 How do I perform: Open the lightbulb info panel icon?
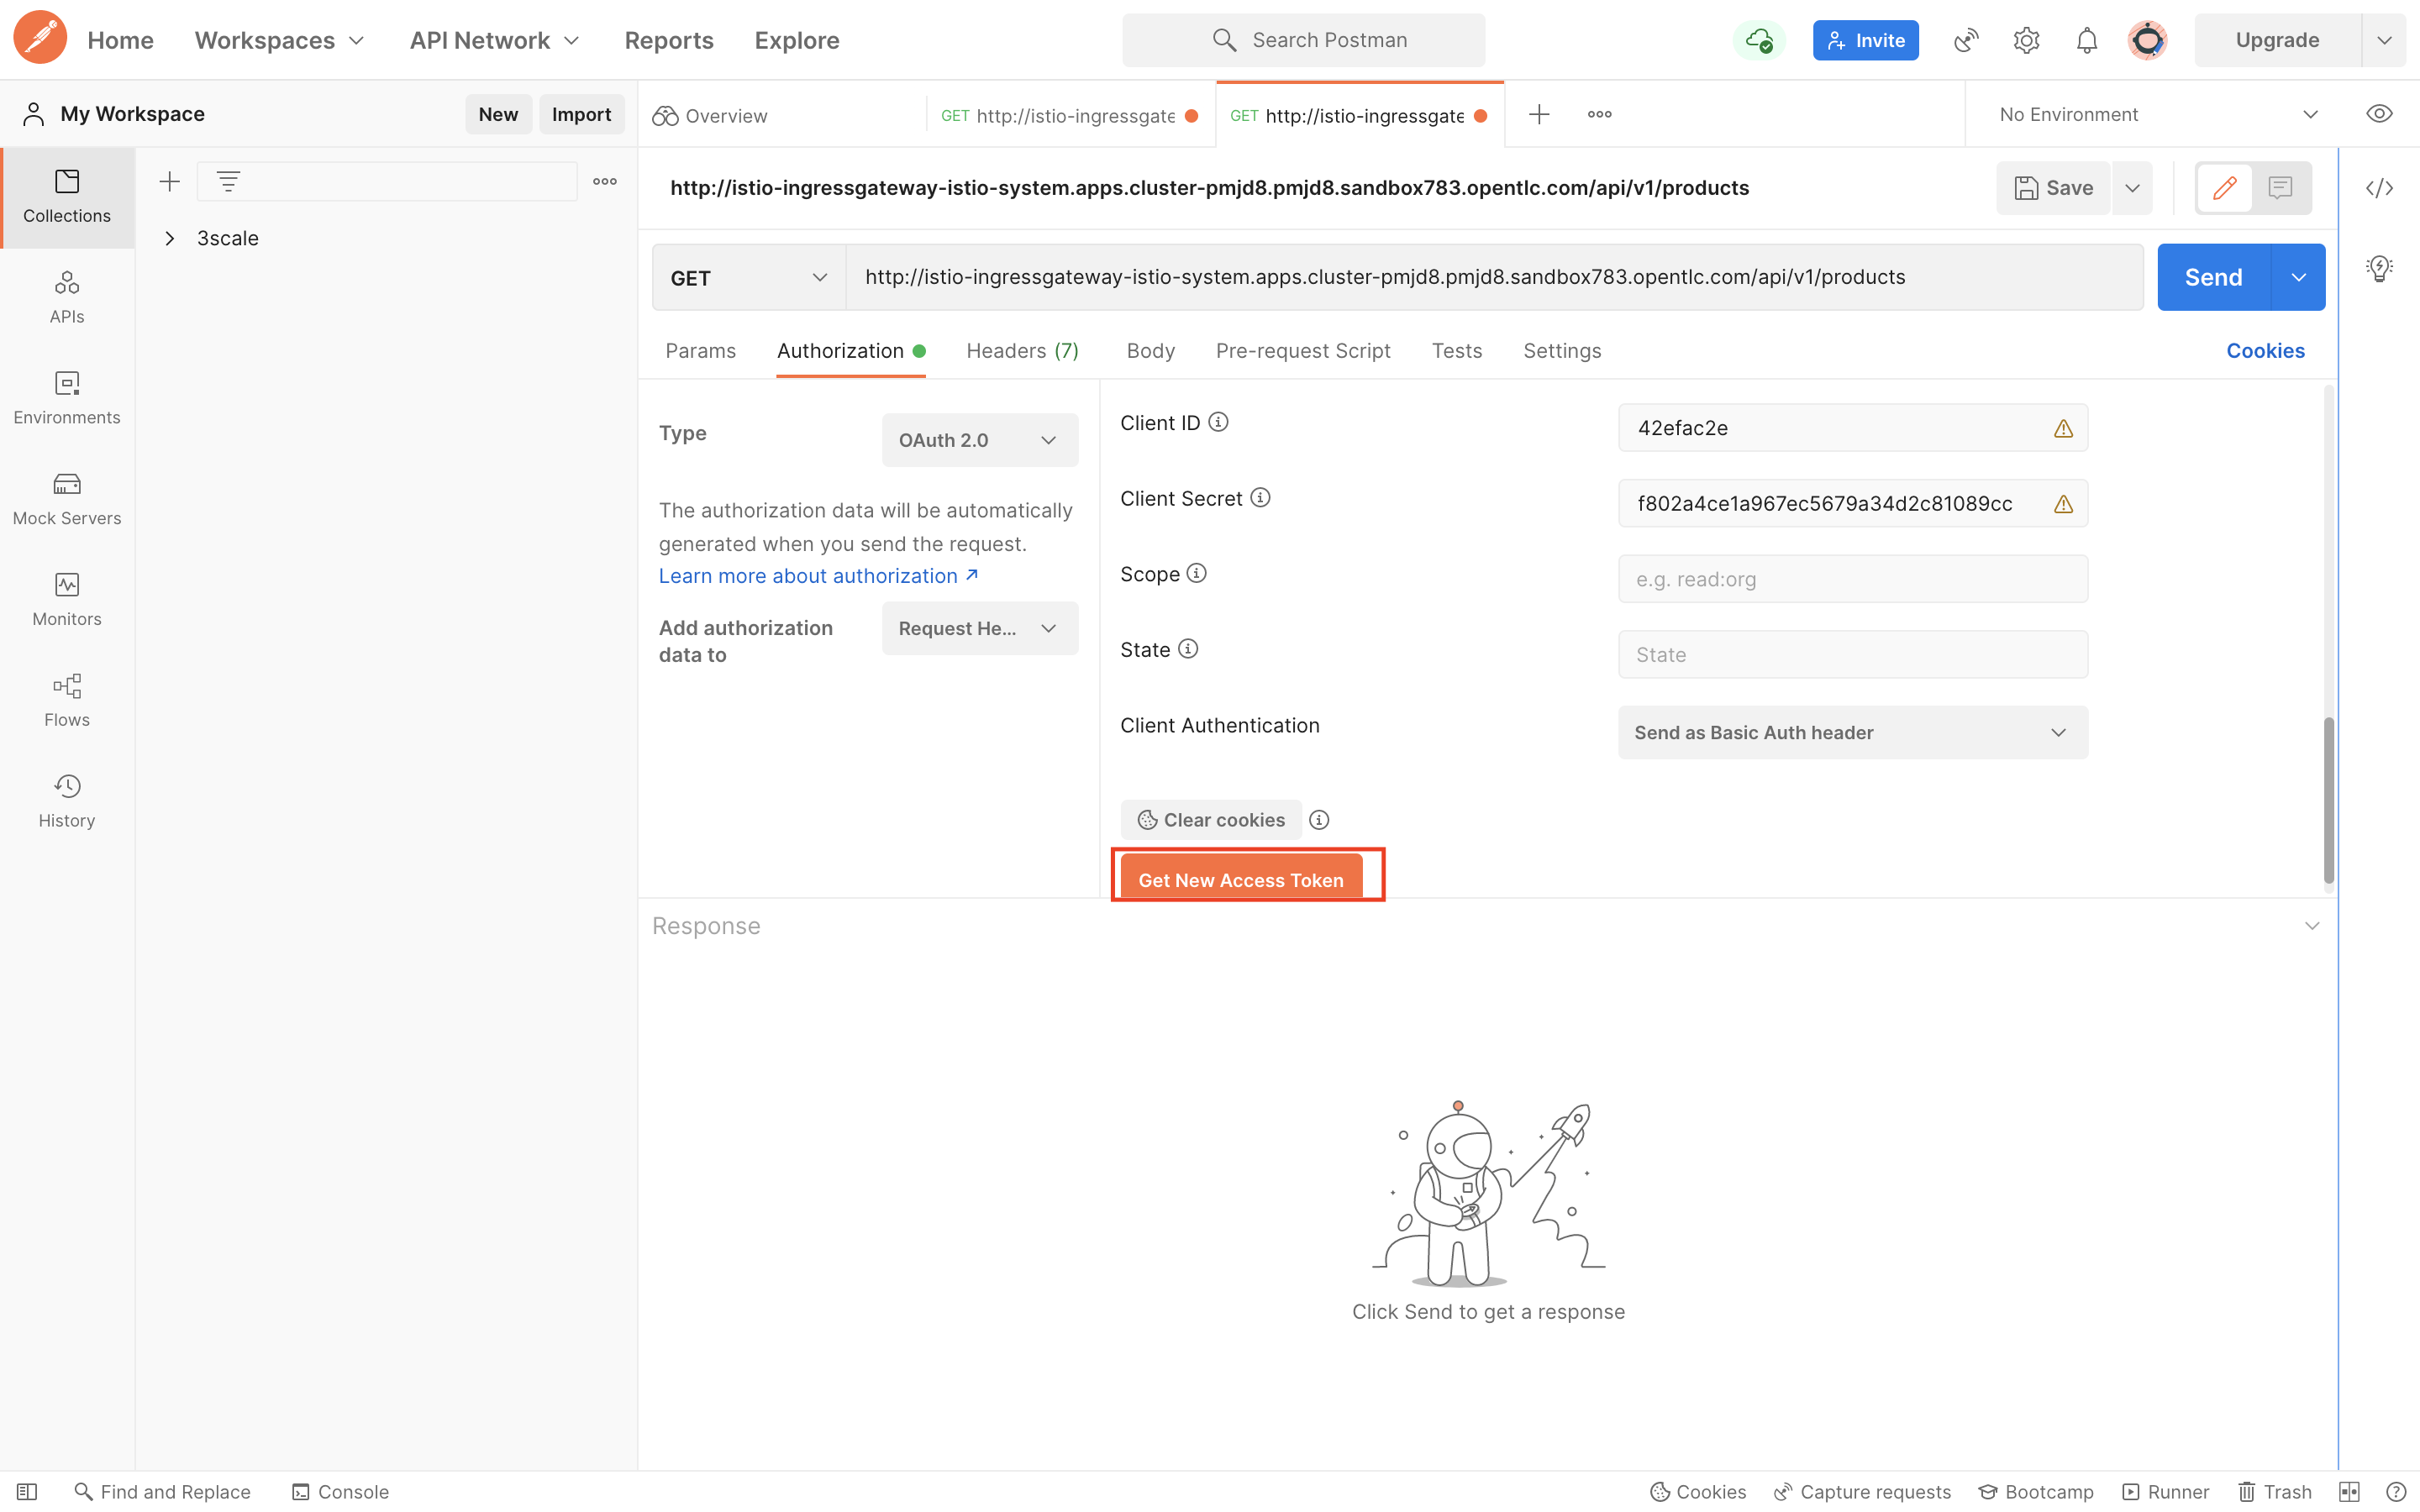click(x=2379, y=268)
